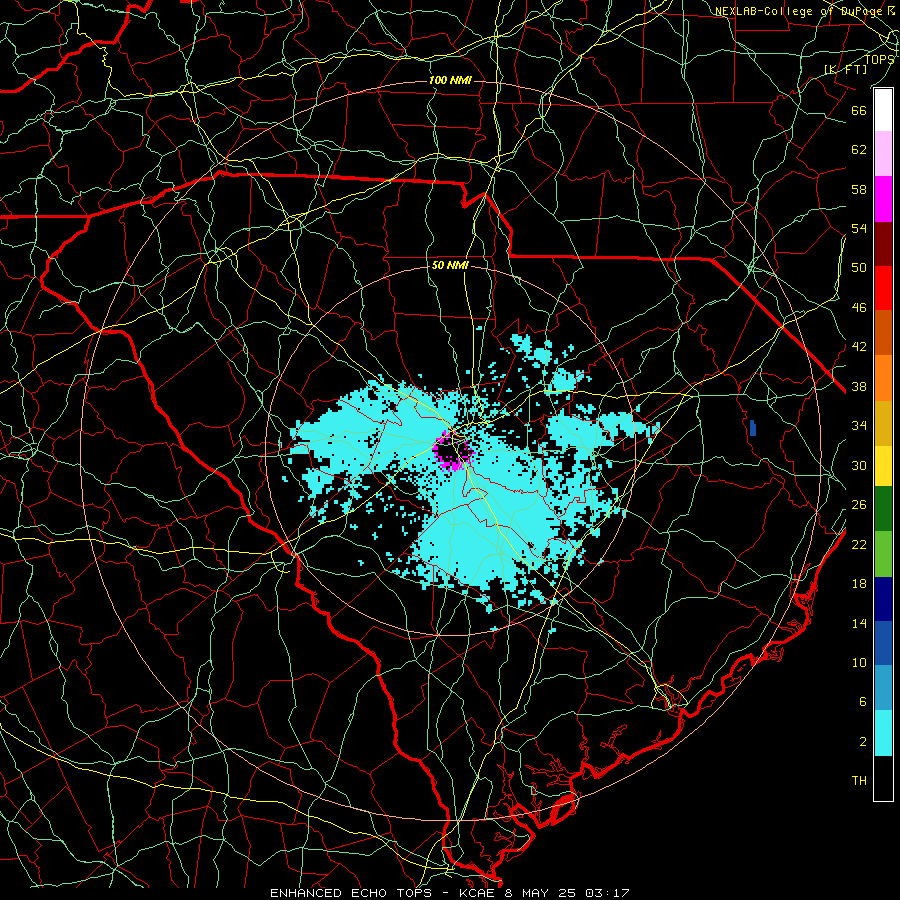Select the 30 legend value
Screen dimensions: 900x900
pos(859,465)
